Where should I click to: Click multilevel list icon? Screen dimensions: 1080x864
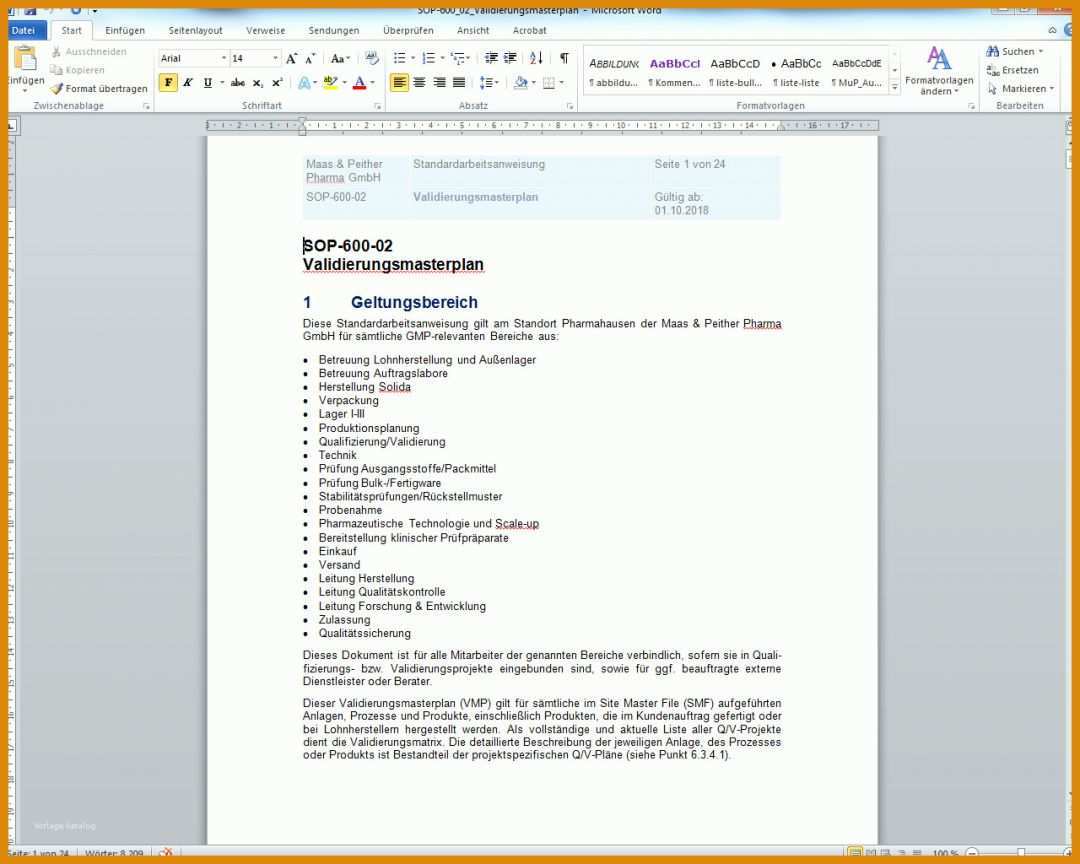[457, 58]
